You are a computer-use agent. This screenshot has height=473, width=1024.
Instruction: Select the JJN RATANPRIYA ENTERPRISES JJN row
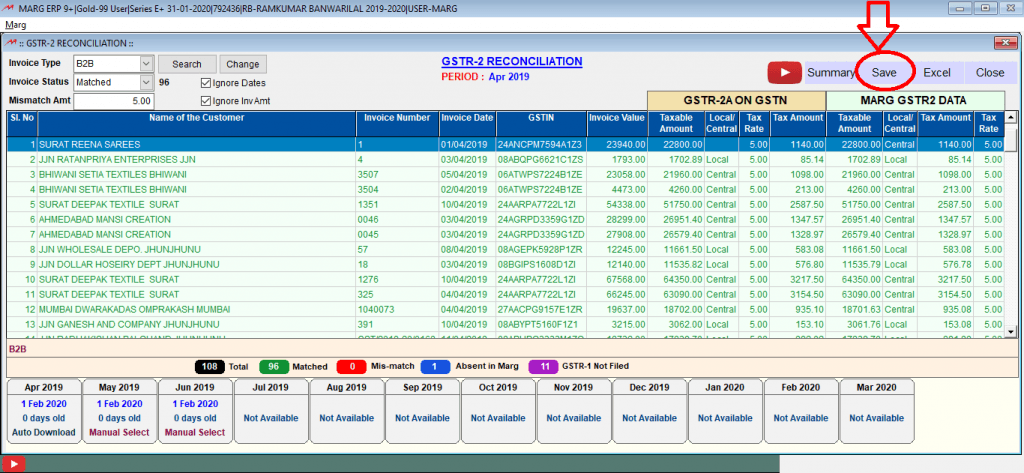505,159
